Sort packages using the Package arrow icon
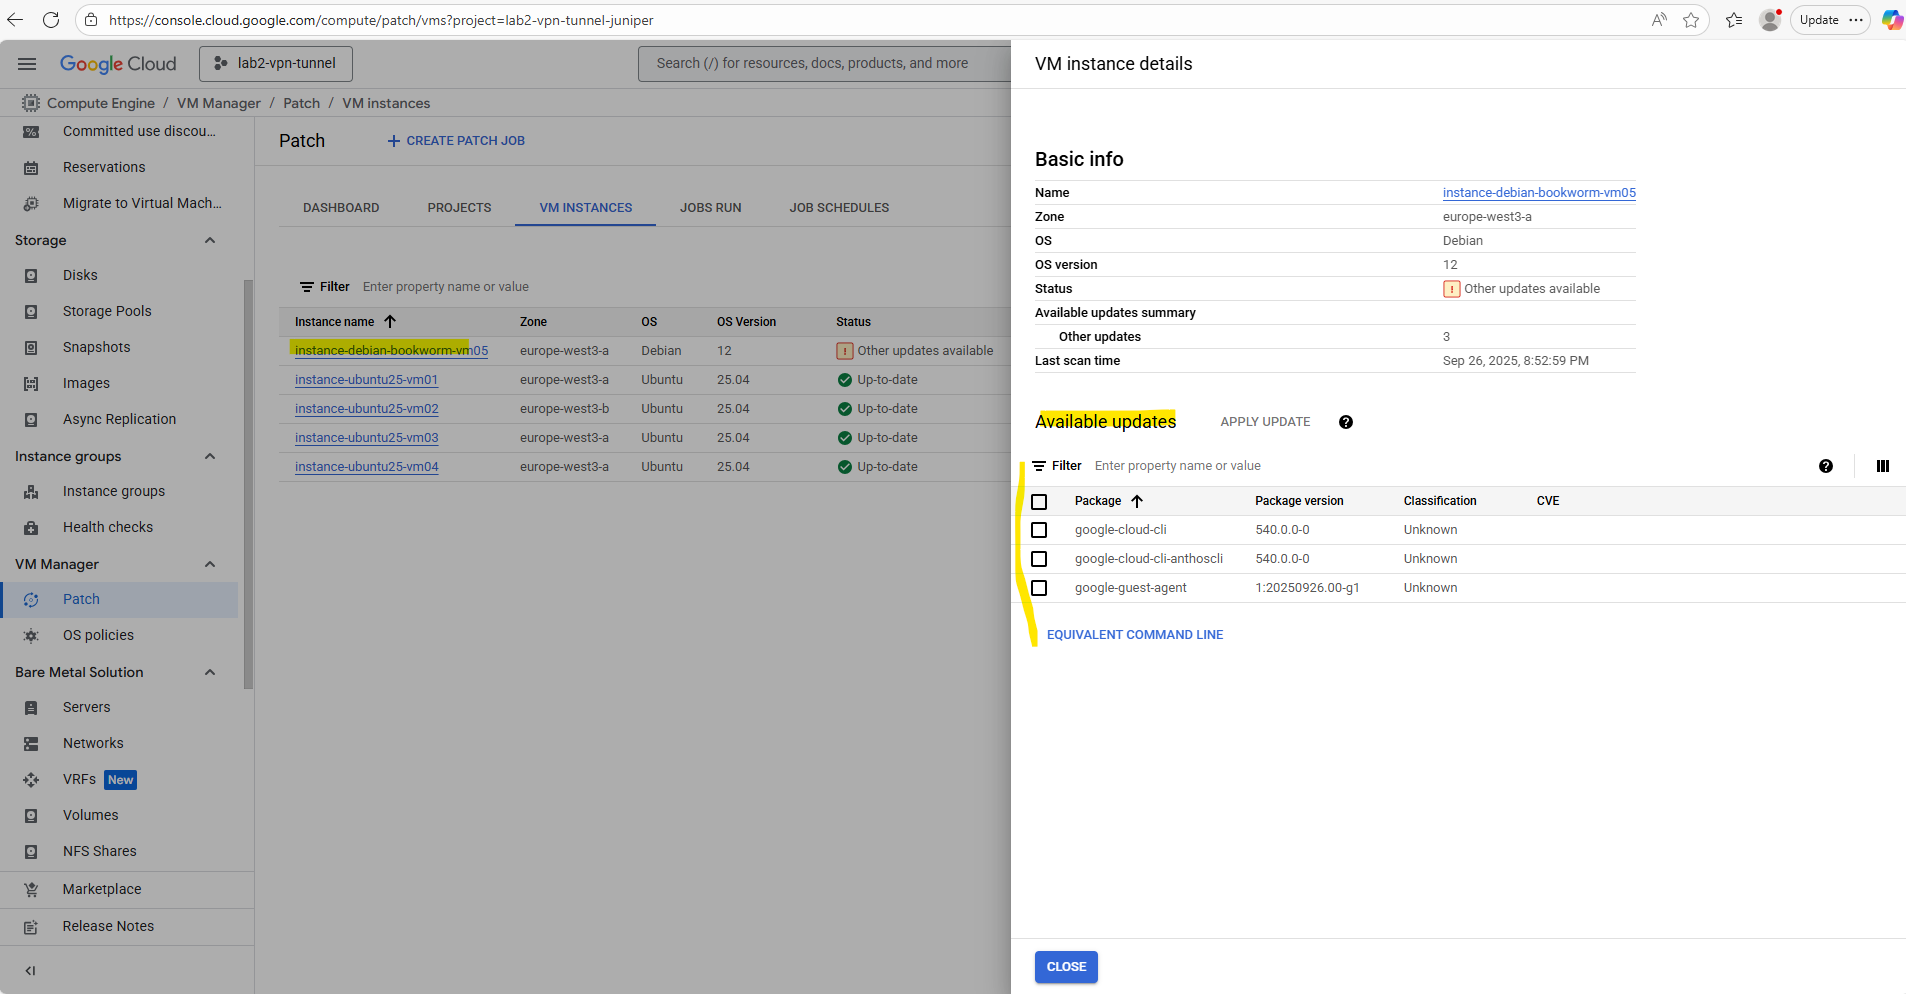This screenshot has height=994, width=1906. [x=1136, y=501]
